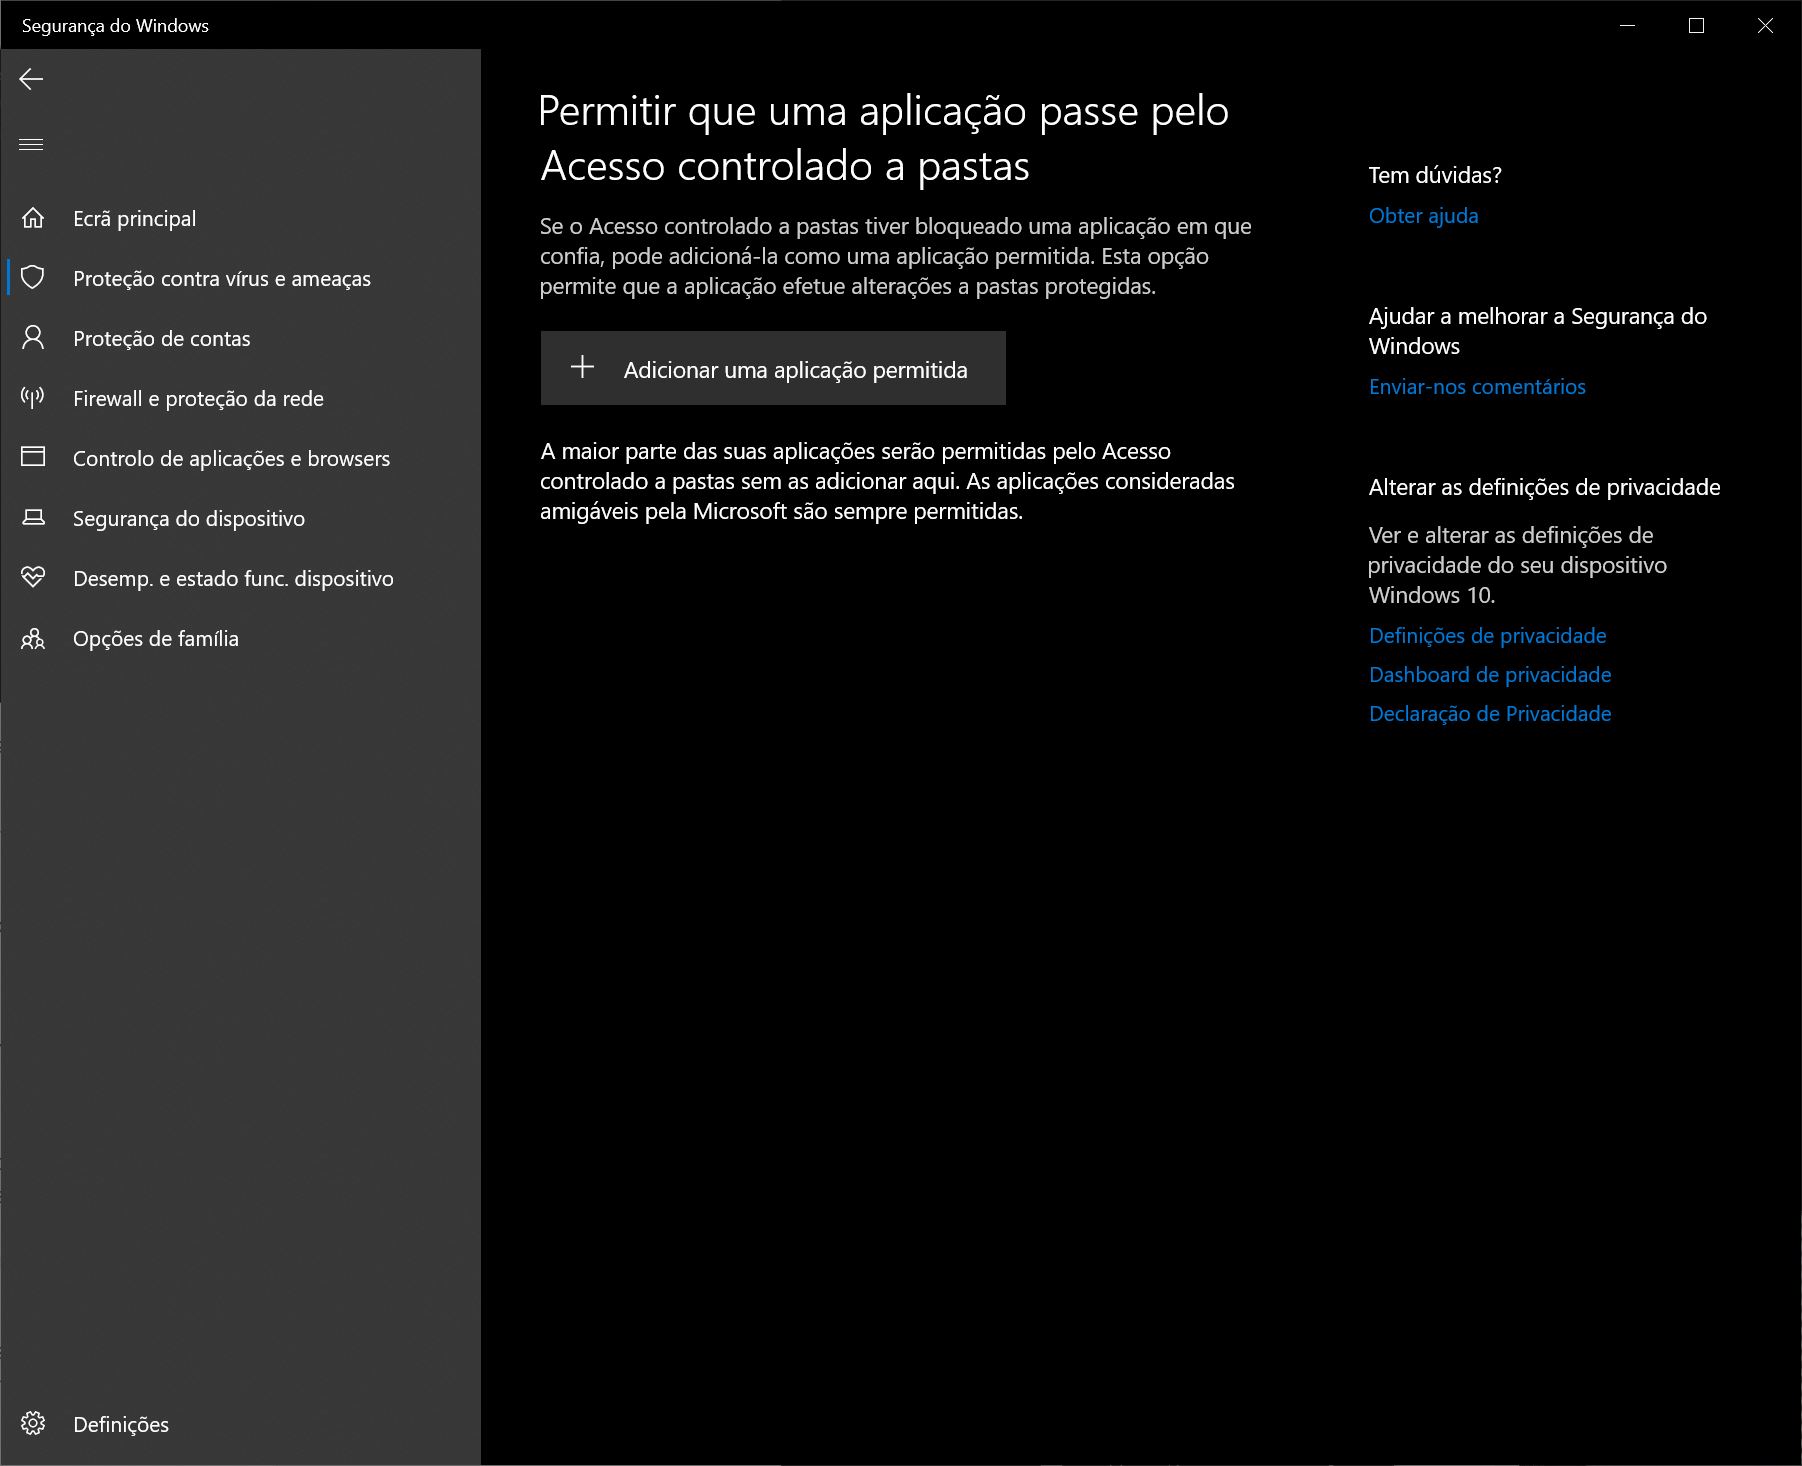Image resolution: width=1802 pixels, height=1466 pixels.
Task: Open Dashboard de privacidade link
Action: tap(1490, 675)
